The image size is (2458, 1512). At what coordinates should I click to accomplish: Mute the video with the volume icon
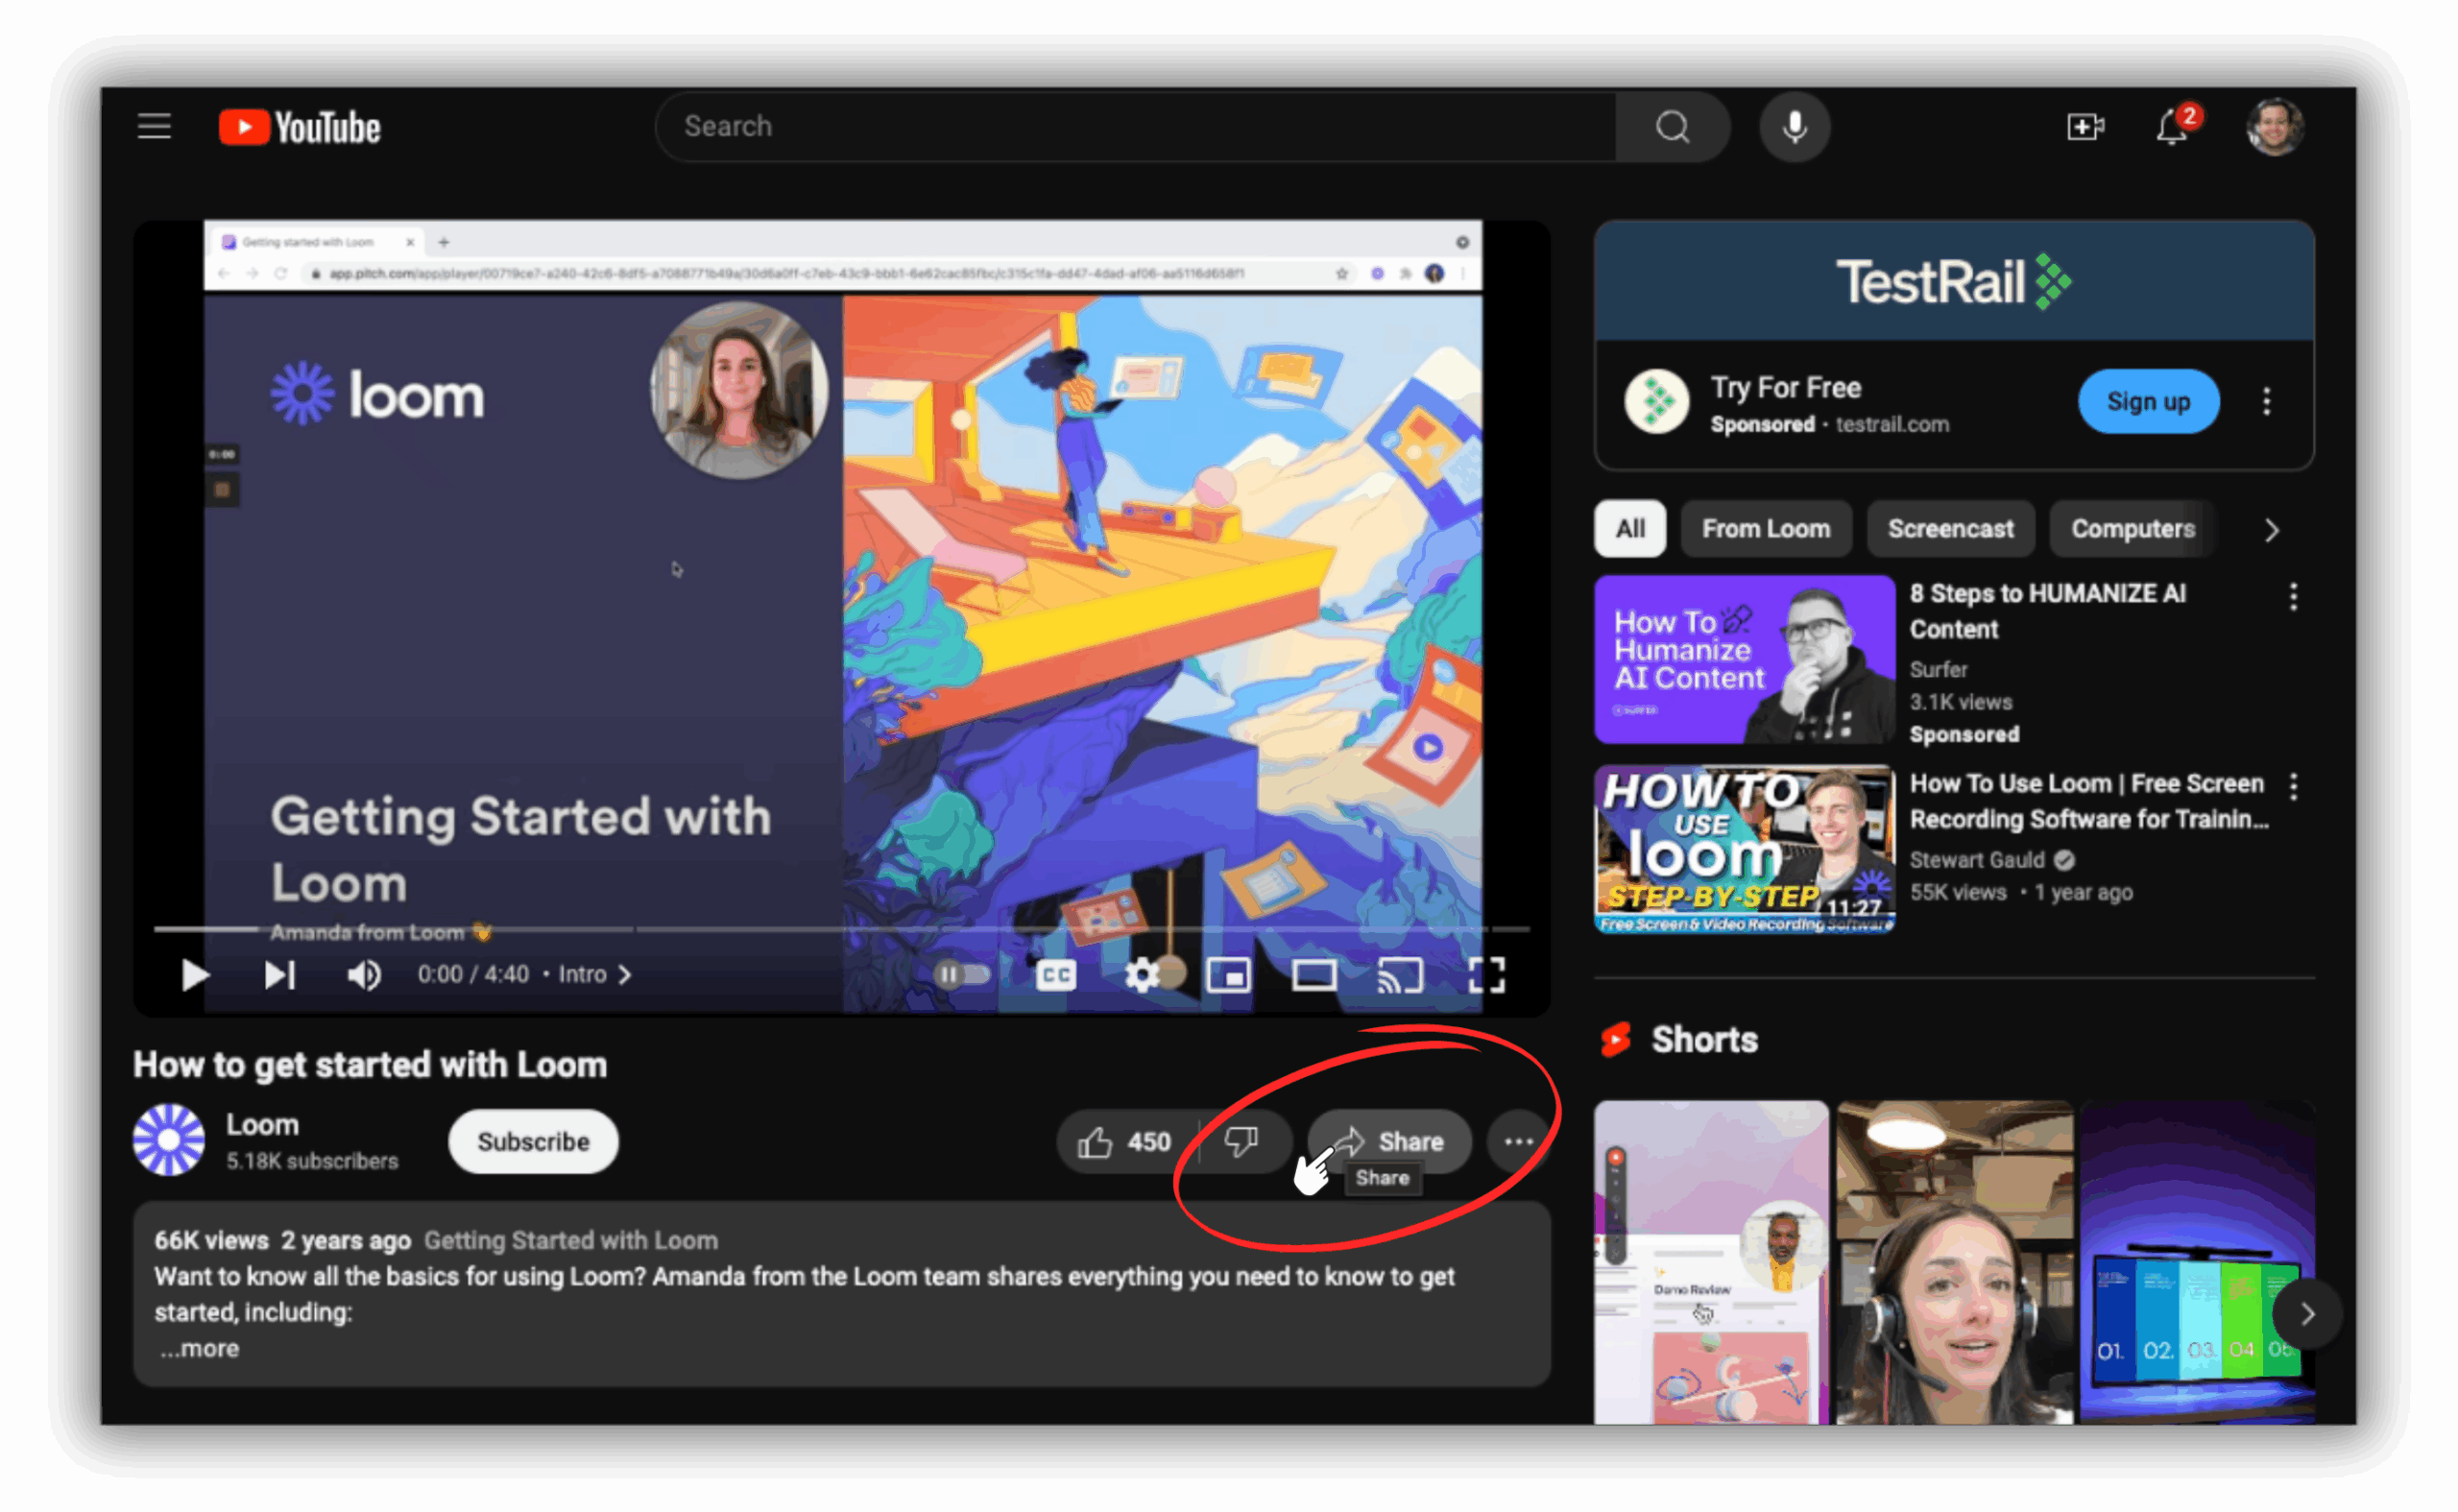coord(363,975)
